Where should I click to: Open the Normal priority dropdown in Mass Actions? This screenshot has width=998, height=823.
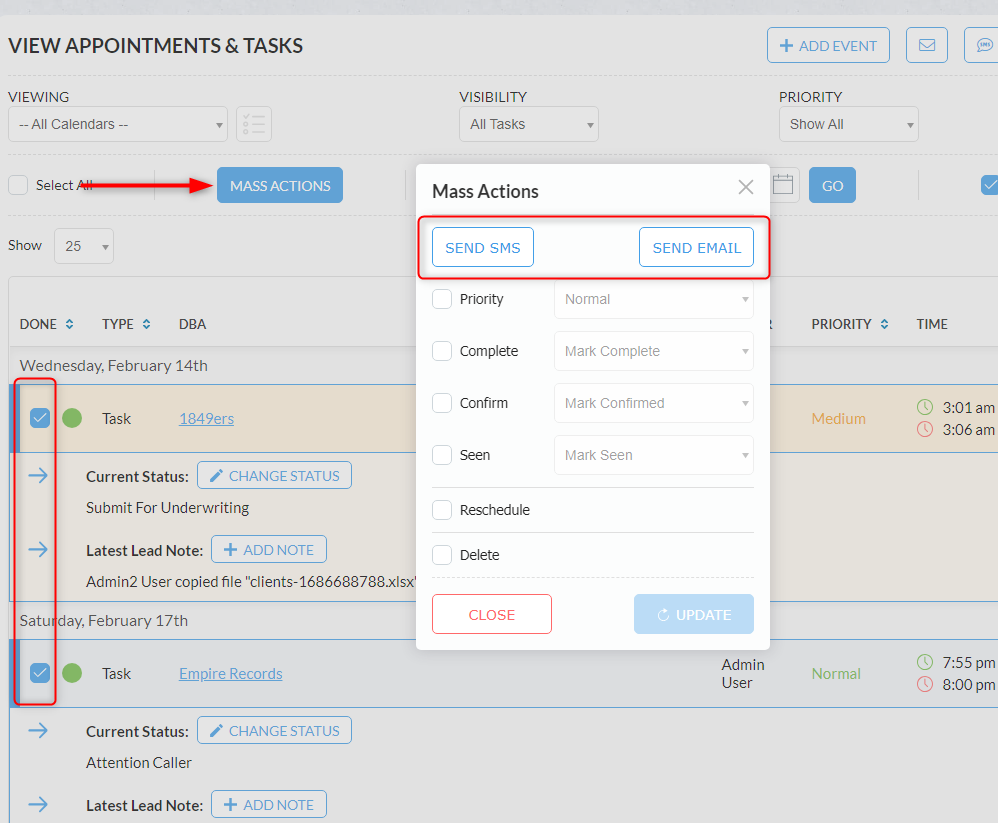[x=654, y=299]
